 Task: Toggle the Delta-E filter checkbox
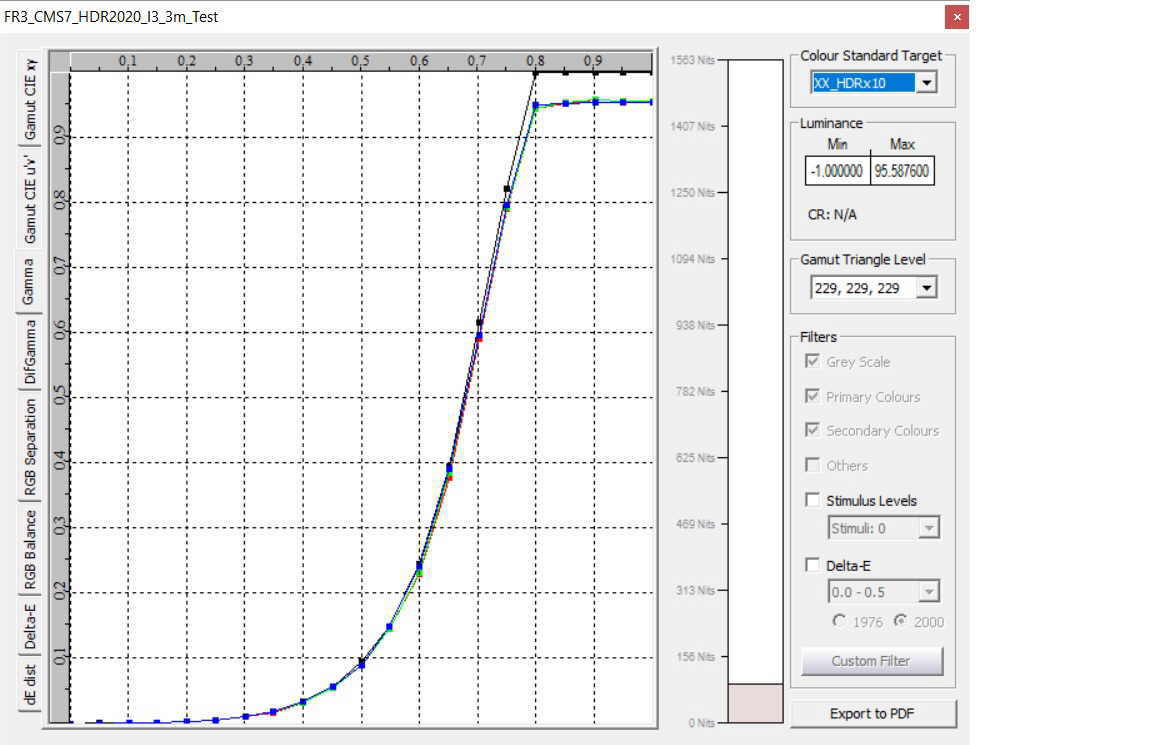813,565
